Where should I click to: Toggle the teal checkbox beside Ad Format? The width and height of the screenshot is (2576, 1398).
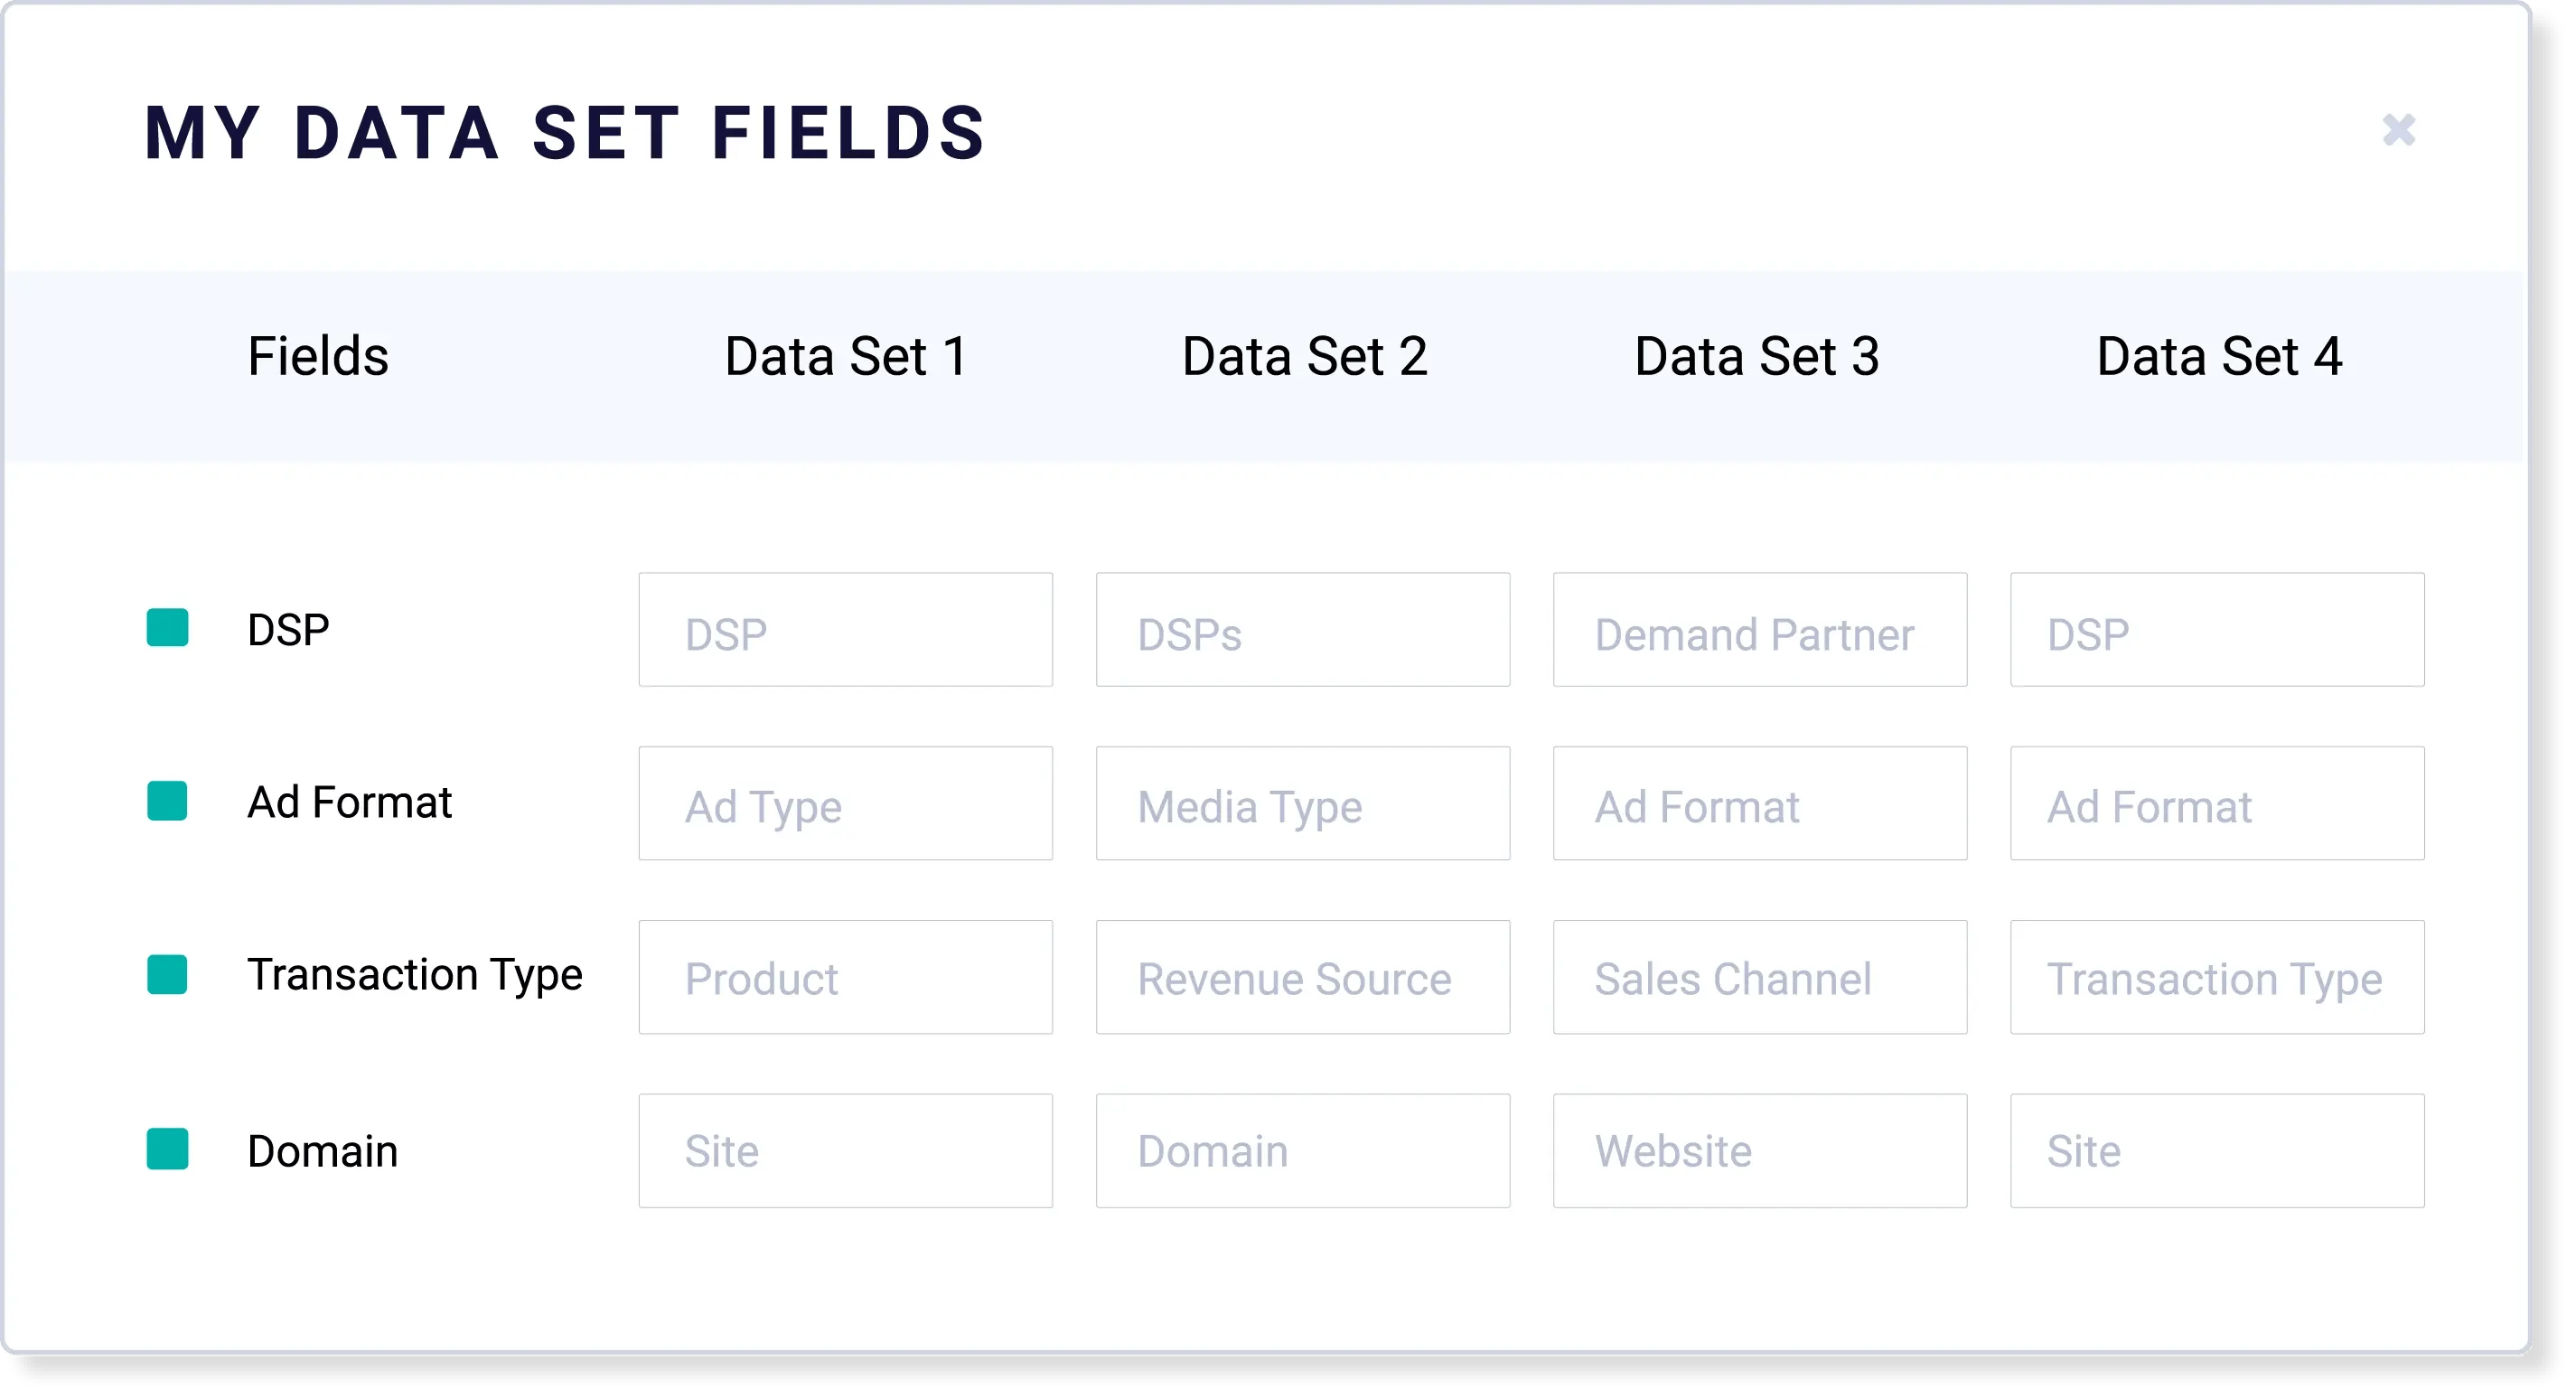[168, 801]
